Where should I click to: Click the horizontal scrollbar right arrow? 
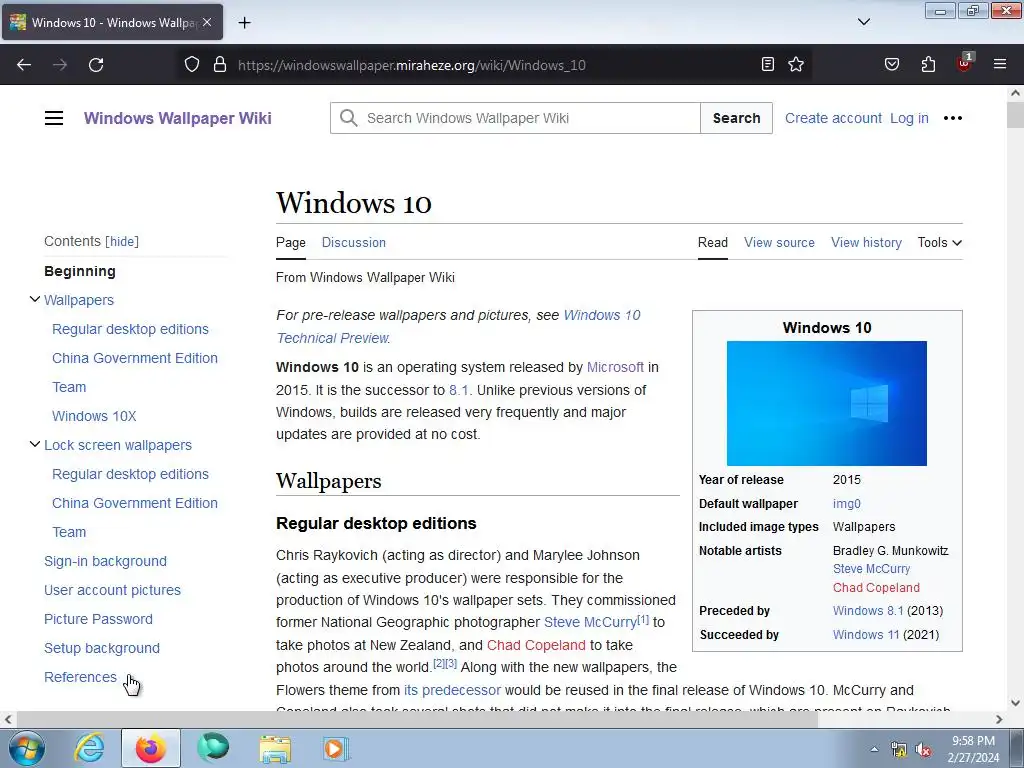point(999,719)
